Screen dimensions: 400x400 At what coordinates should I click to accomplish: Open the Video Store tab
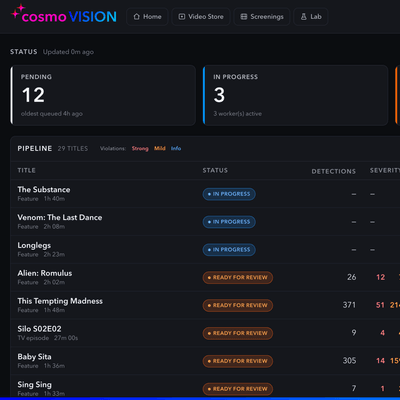[201, 17]
